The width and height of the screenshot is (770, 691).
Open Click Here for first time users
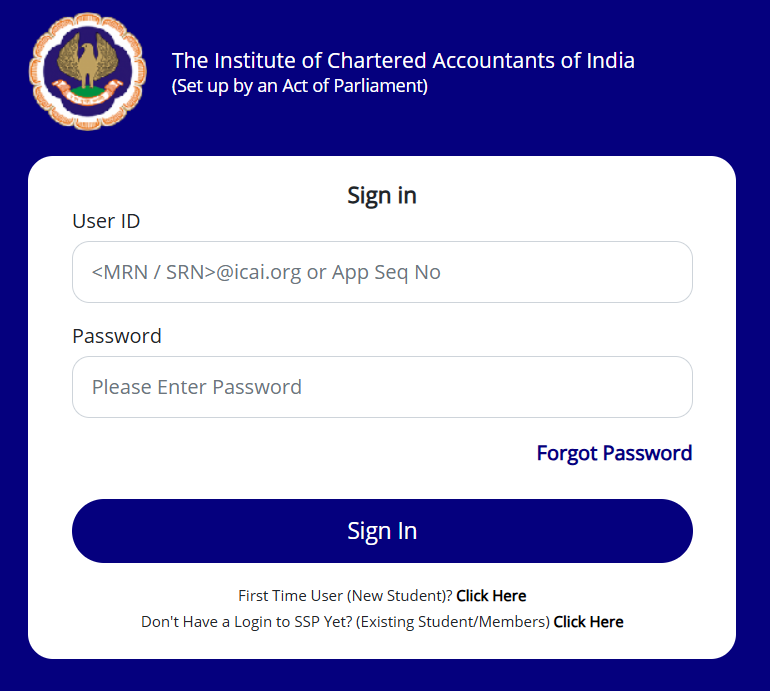pyautogui.click(x=491, y=596)
